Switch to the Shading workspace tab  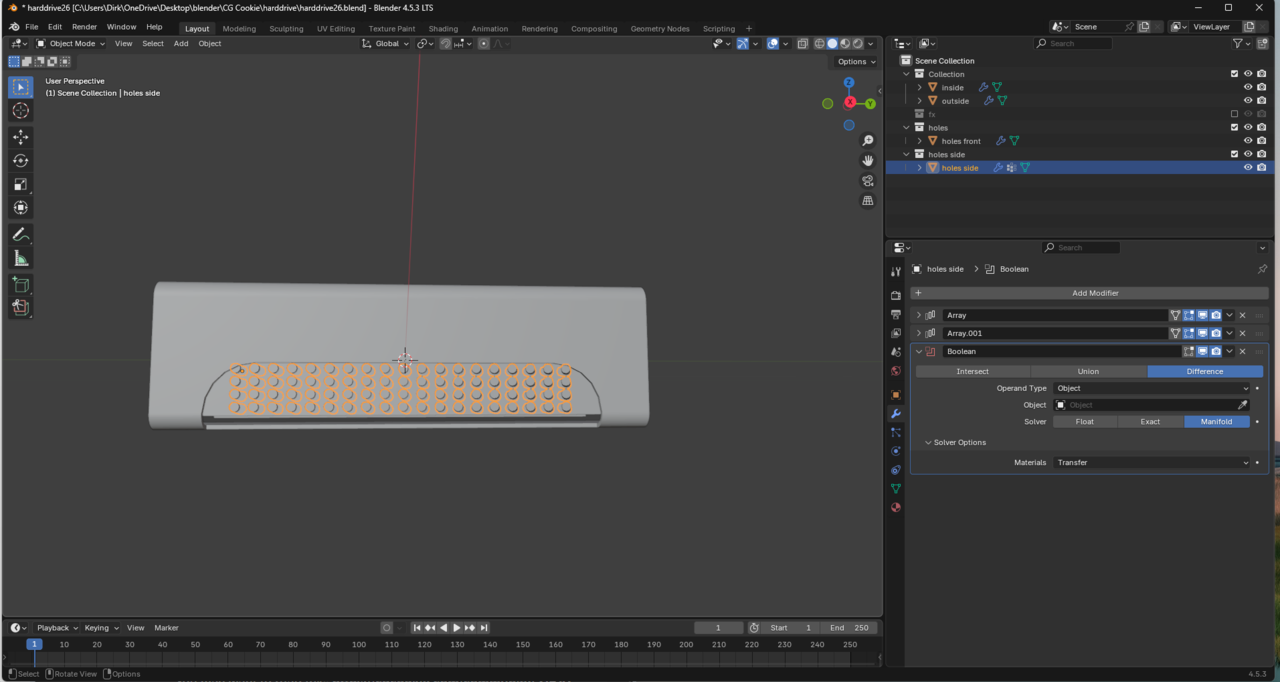point(443,29)
